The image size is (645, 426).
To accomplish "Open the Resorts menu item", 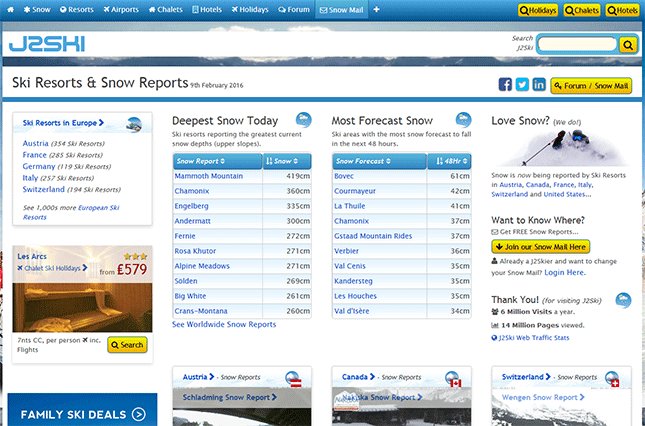I will [x=77, y=9].
